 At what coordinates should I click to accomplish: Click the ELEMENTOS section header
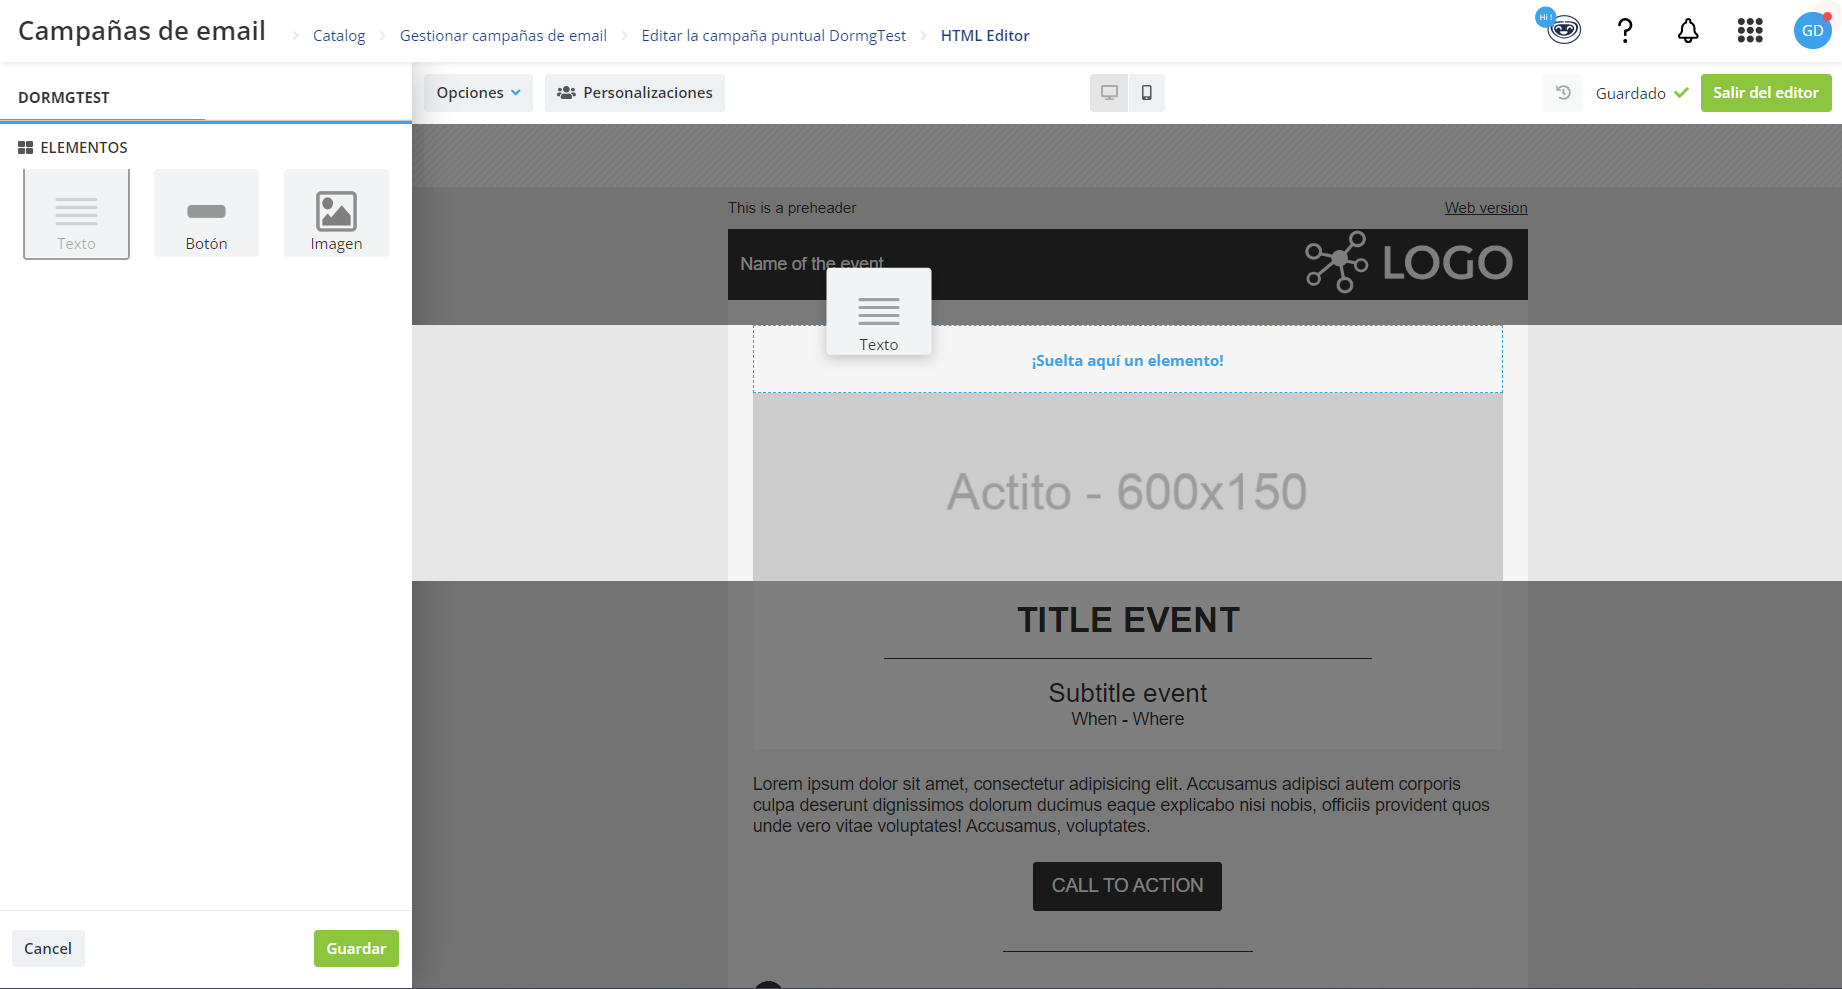pos(73,148)
